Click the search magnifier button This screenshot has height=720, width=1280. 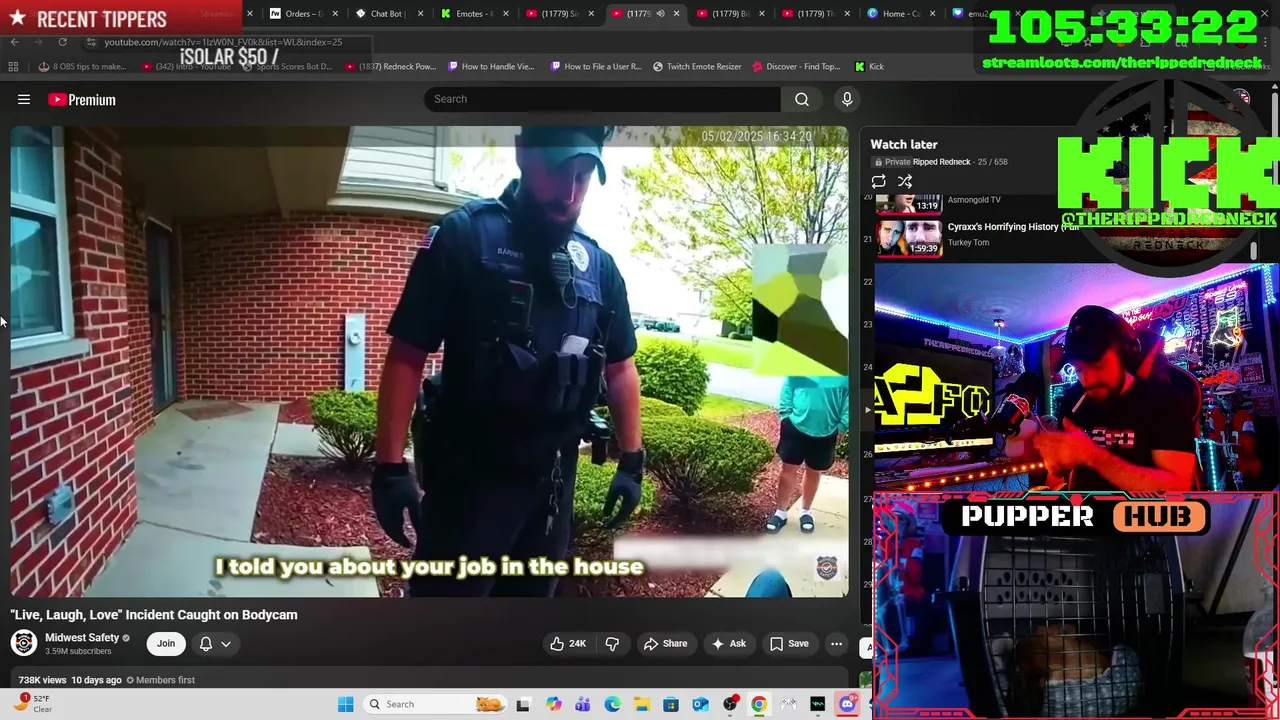802,99
